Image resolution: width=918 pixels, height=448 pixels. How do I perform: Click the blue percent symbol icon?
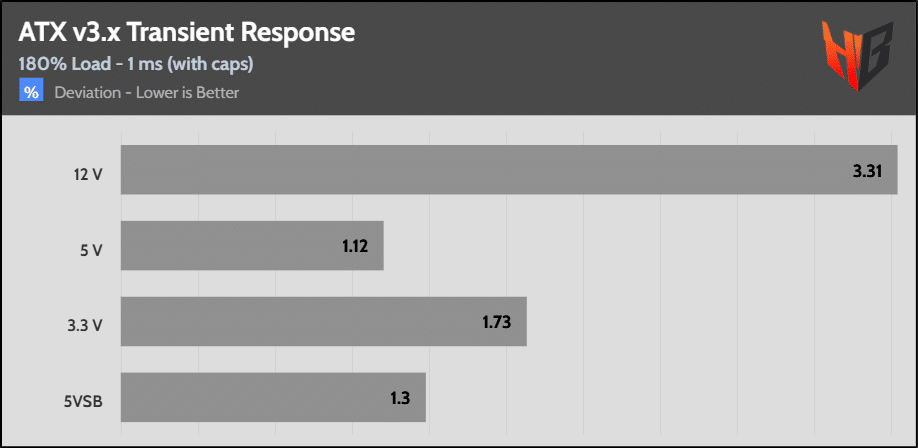[32, 92]
